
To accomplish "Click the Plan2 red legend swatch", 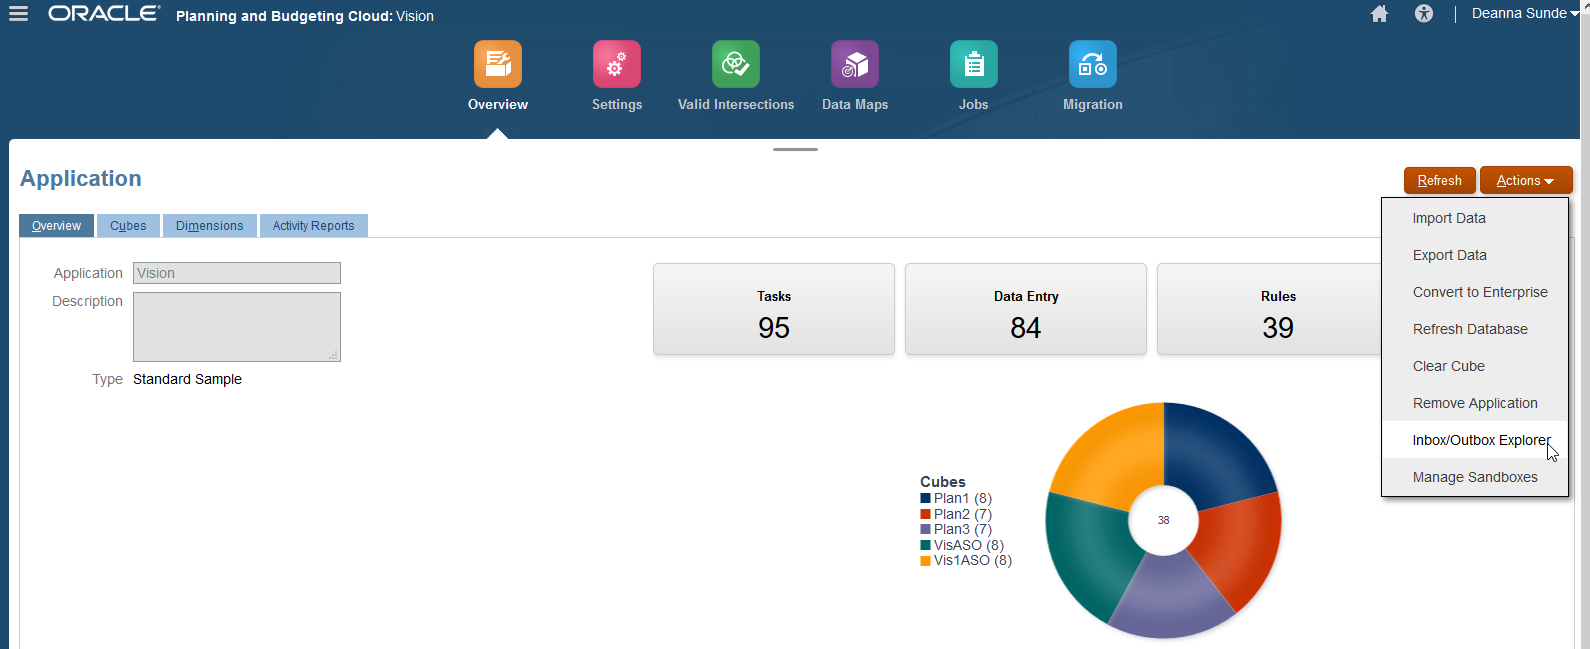I will [x=926, y=514].
